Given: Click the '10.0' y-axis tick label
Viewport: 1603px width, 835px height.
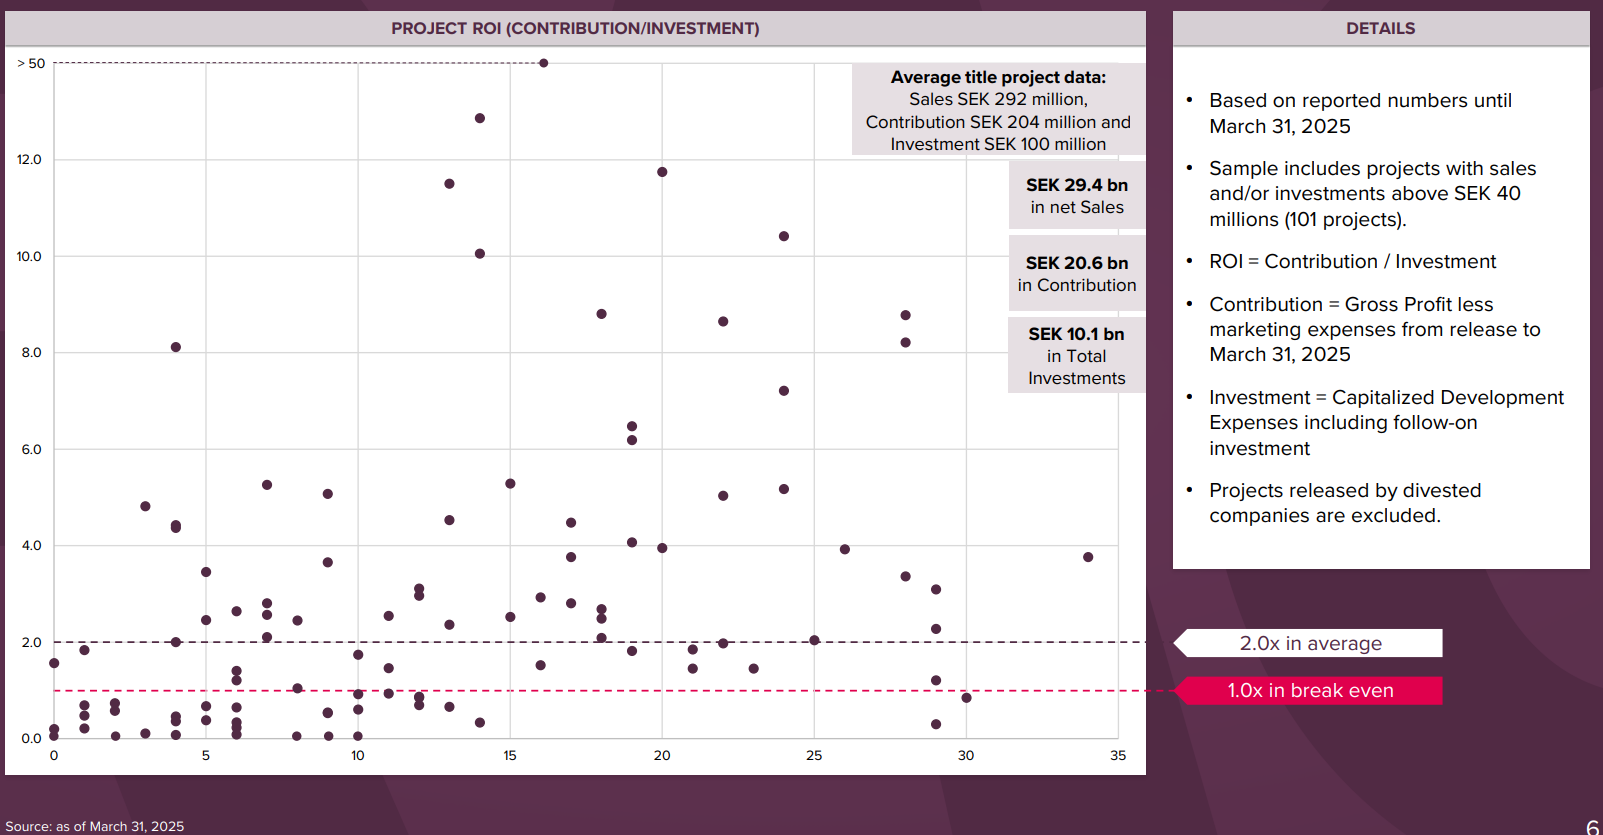Looking at the screenshot, I should (x=29, y=256).
